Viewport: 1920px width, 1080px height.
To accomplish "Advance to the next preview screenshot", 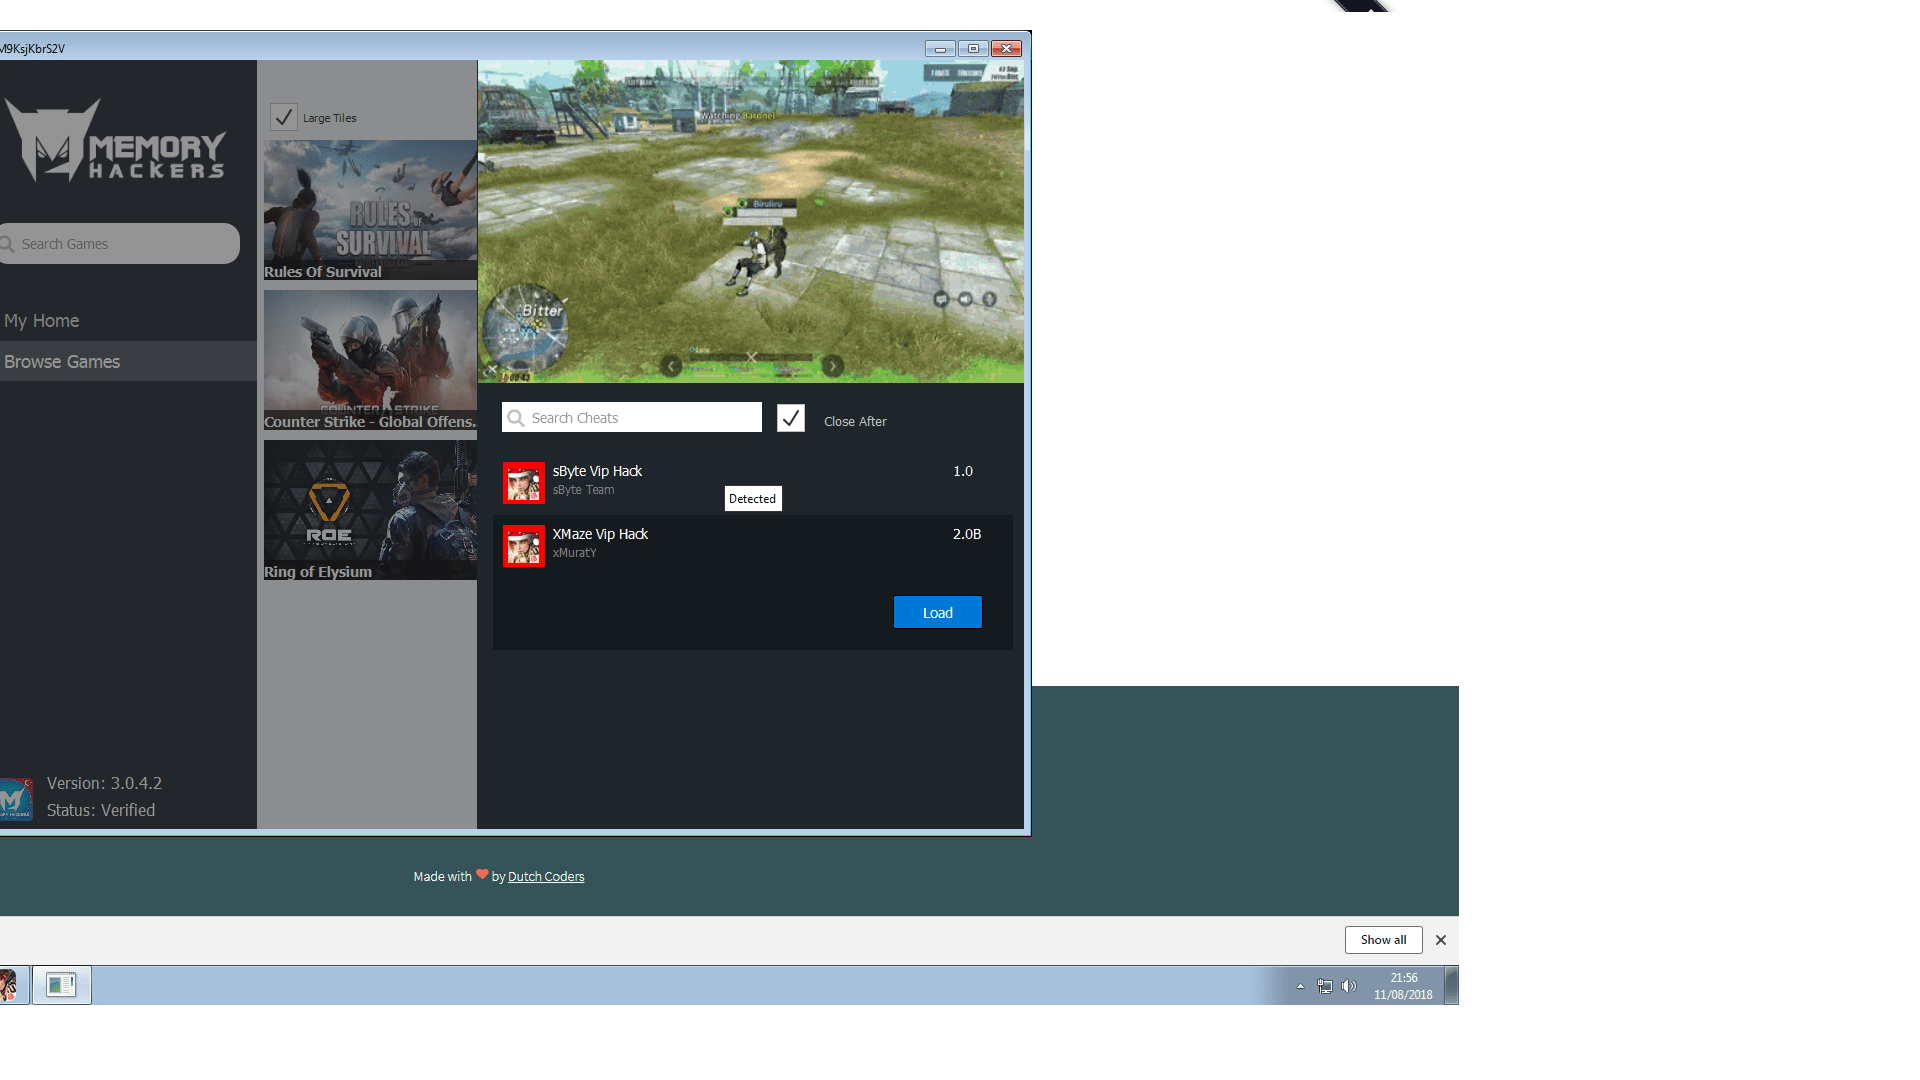I will pyautogui.click(x=833, y=367).
